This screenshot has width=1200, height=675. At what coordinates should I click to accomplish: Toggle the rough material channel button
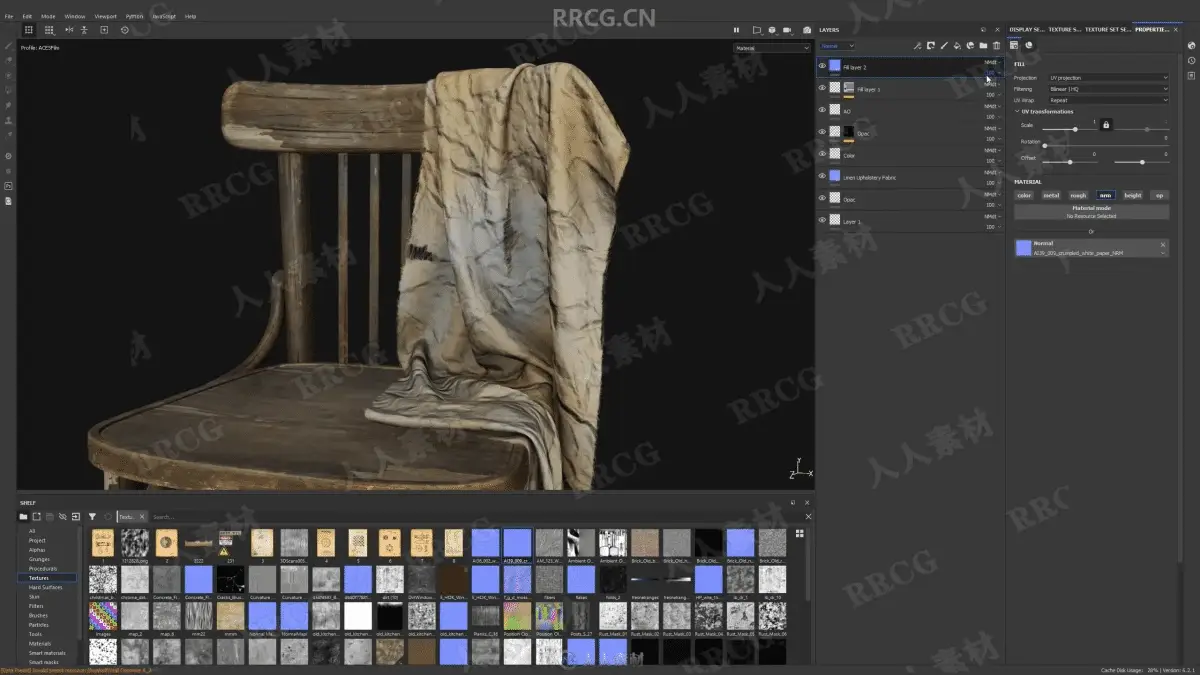pos(1078,195)
